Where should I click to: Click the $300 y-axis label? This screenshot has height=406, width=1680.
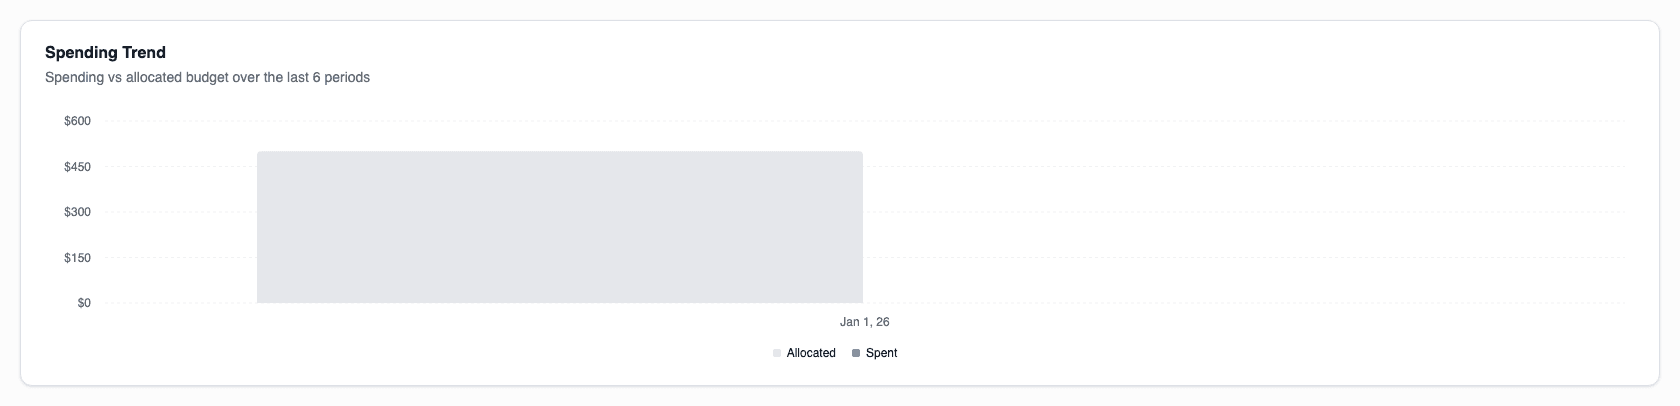tap(77, 212)
